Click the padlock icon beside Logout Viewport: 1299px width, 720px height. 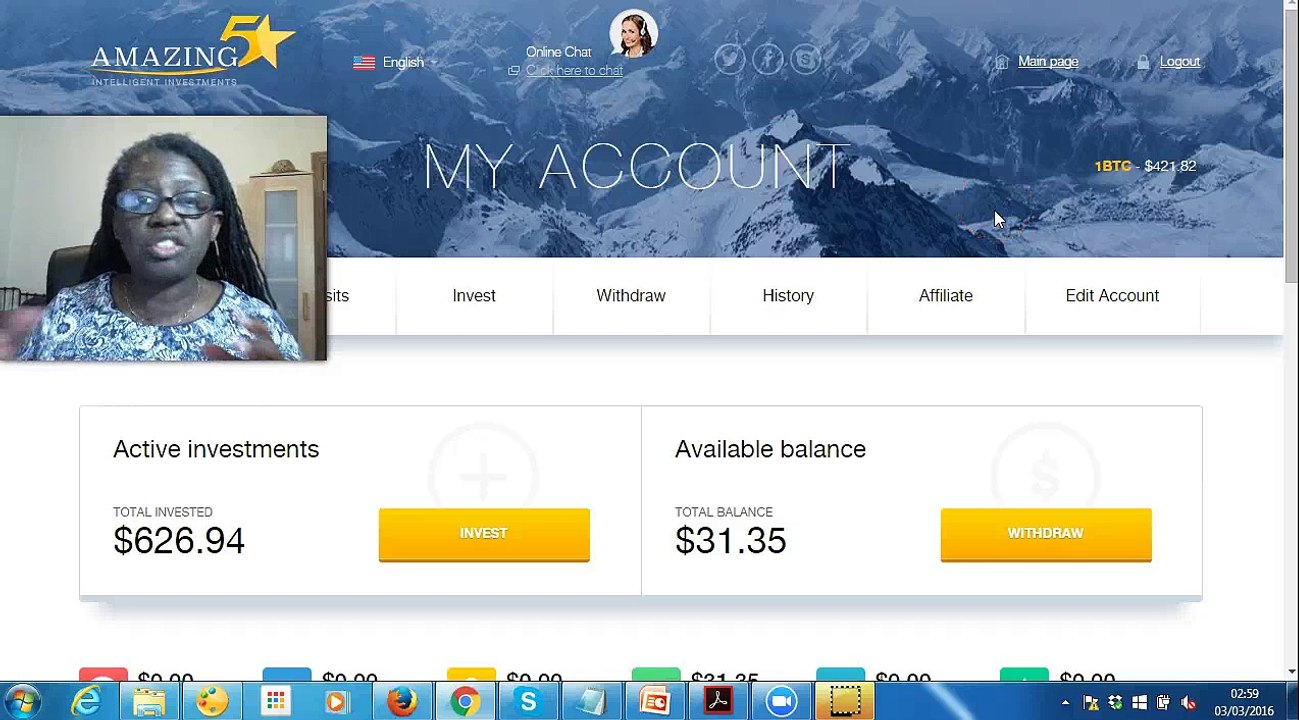1143,62
